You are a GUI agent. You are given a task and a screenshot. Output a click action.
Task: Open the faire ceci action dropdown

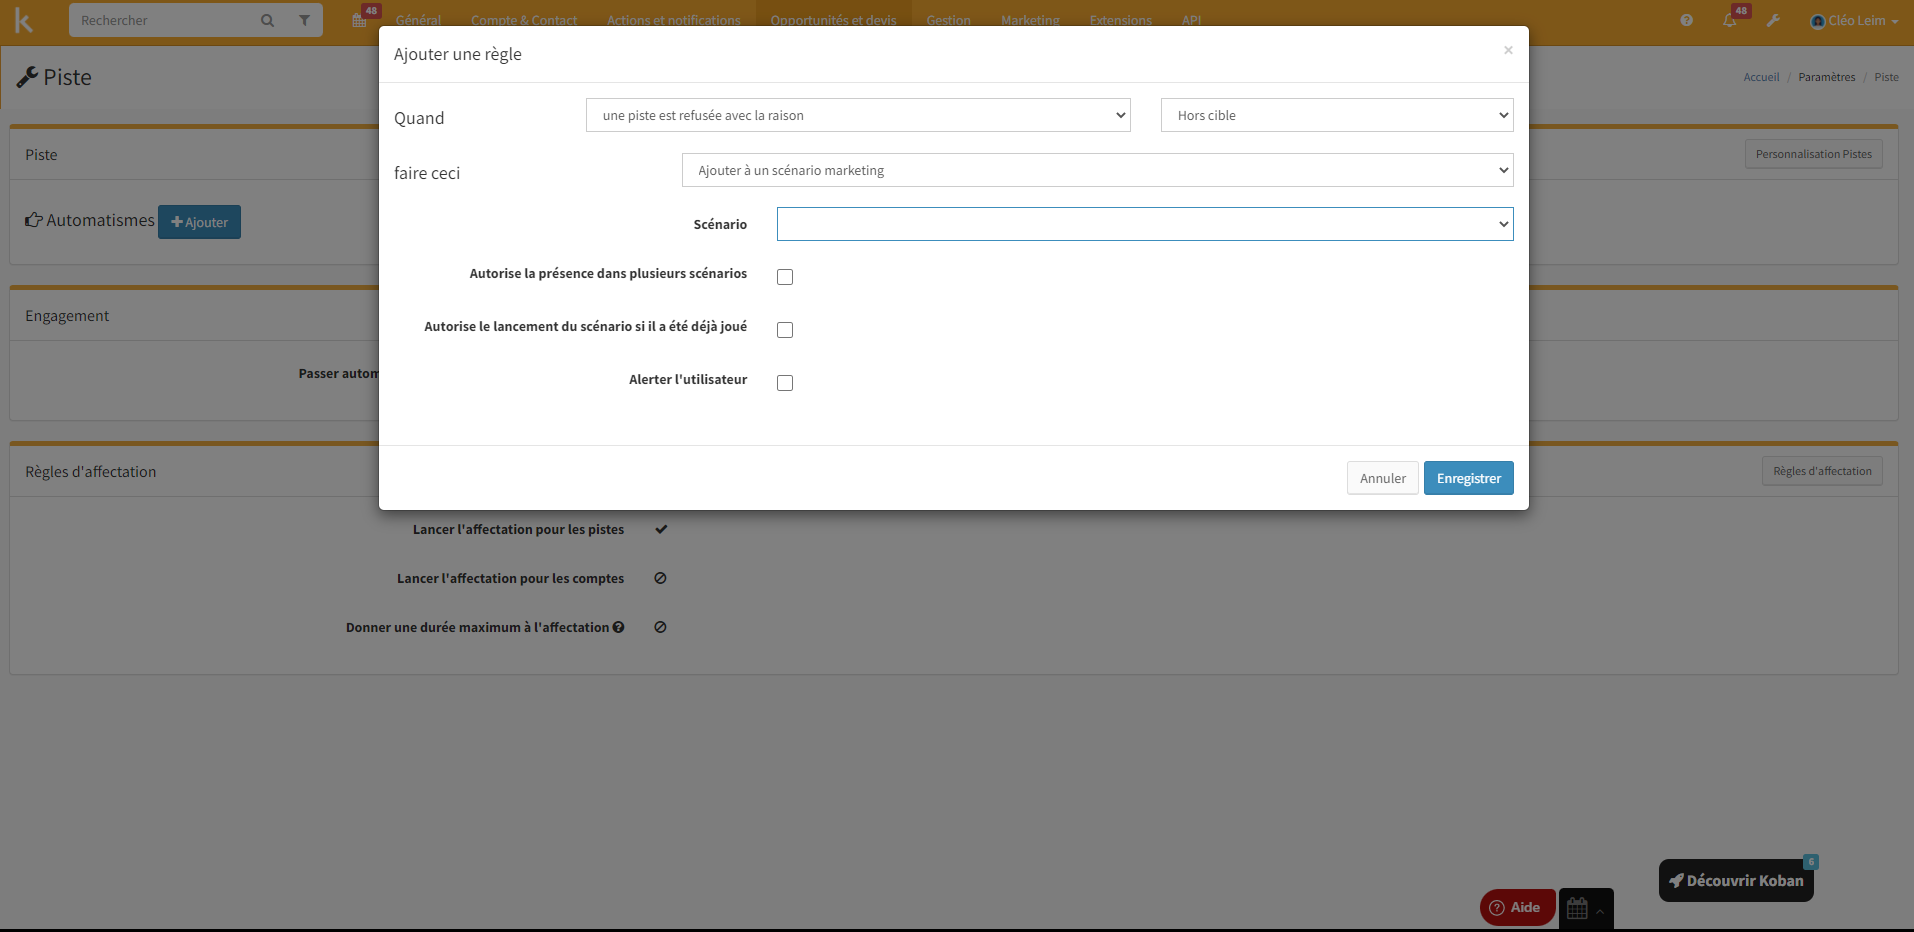click(x=1097, y=170)
